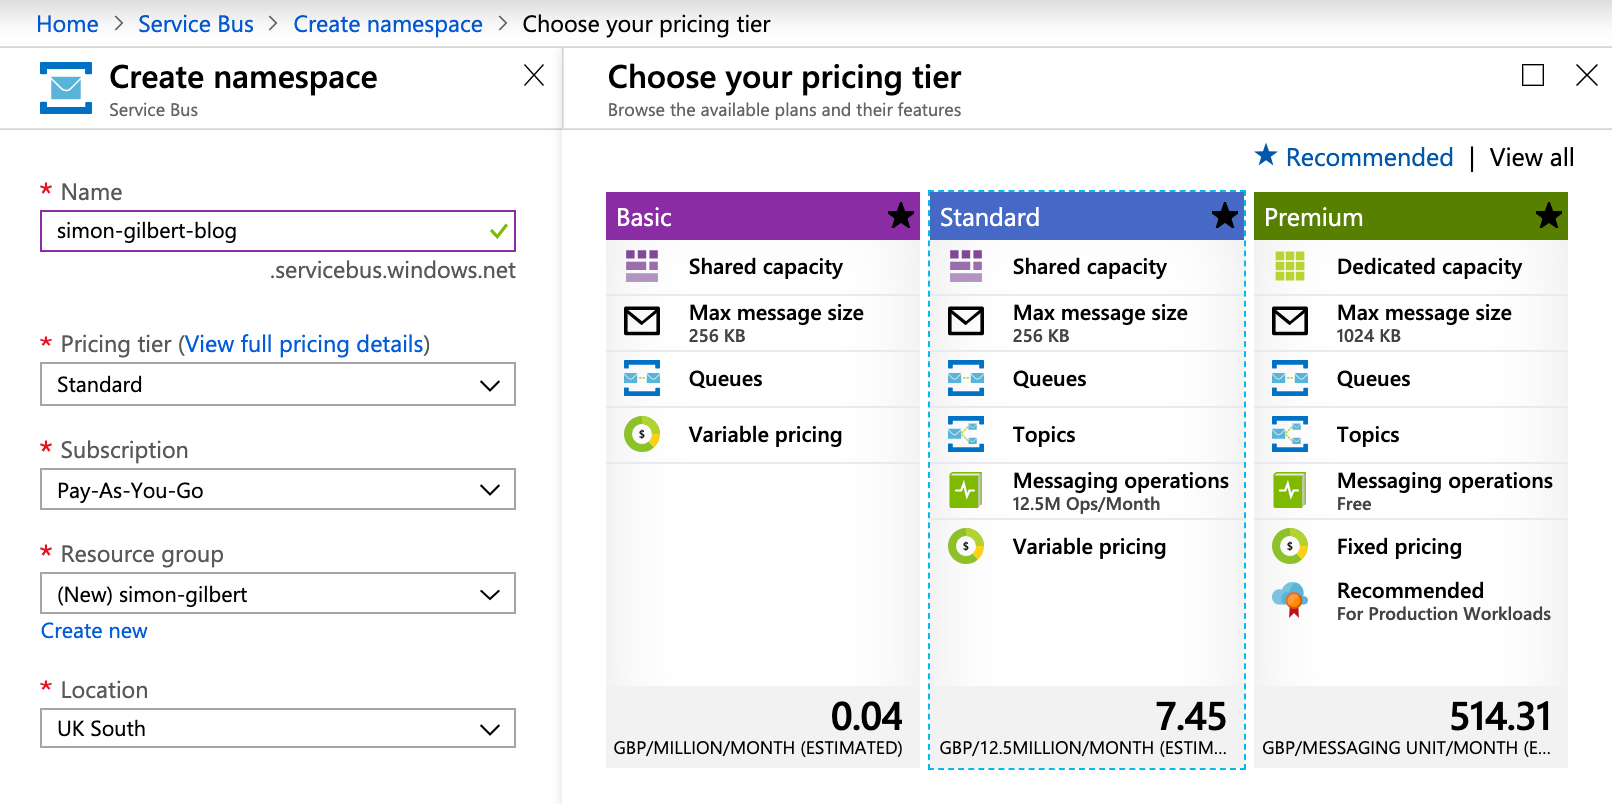Click '12.5M Ops/Month' text

tap(1086, 504)
